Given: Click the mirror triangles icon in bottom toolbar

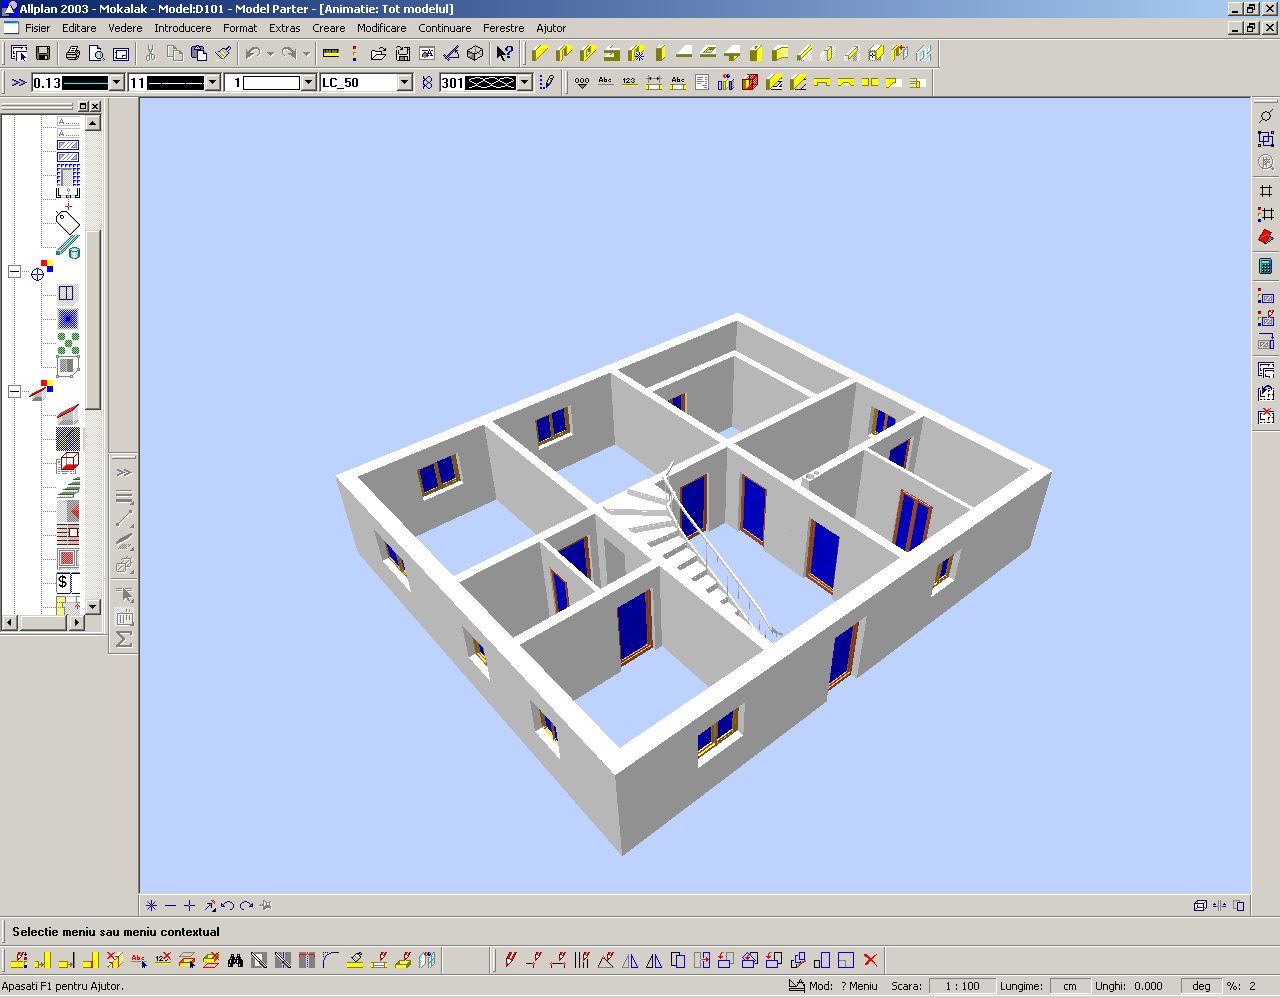Looking at the screenshot, I should tap(630, 960).
